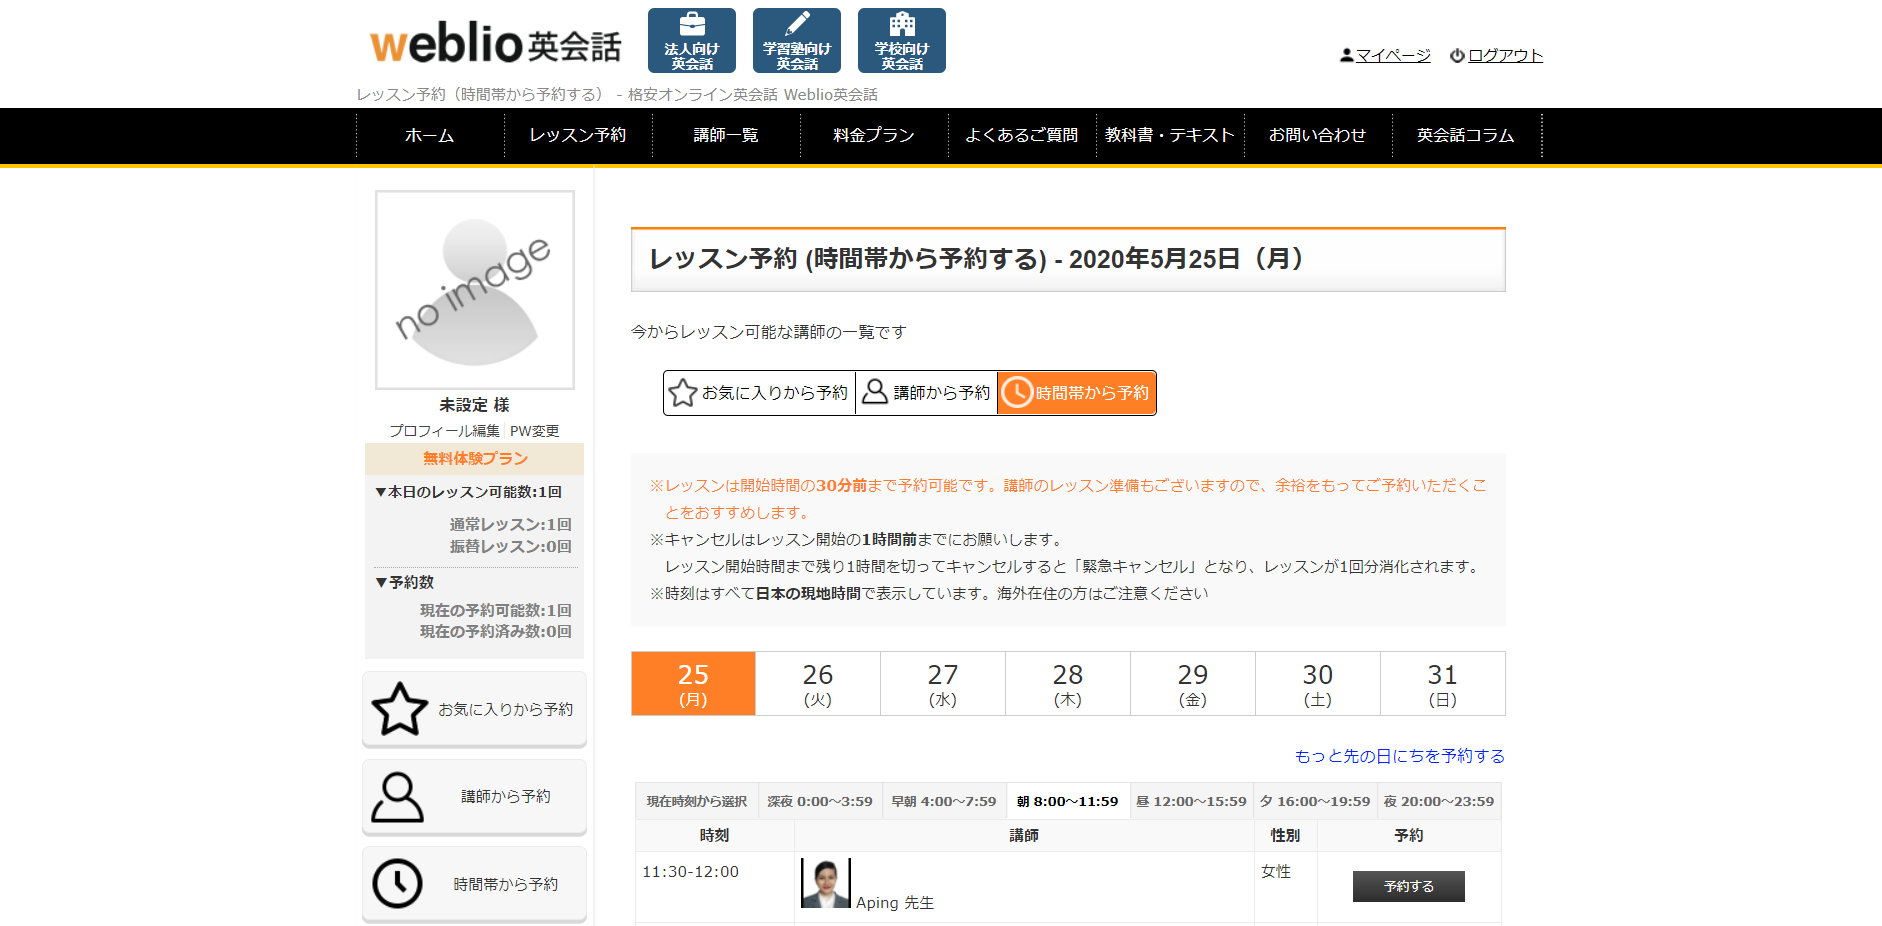Select the お気に入りから予約 toggle button

(759, 393)
